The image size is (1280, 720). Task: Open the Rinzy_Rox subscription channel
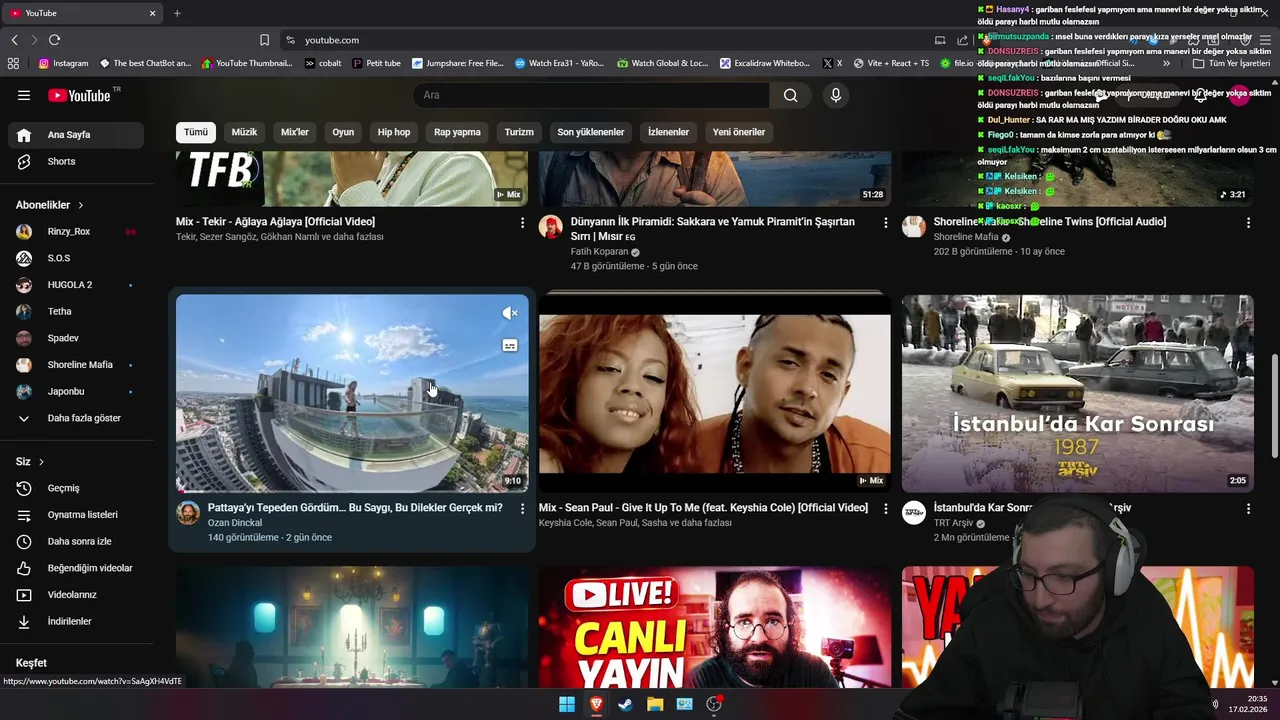[76, 231]
